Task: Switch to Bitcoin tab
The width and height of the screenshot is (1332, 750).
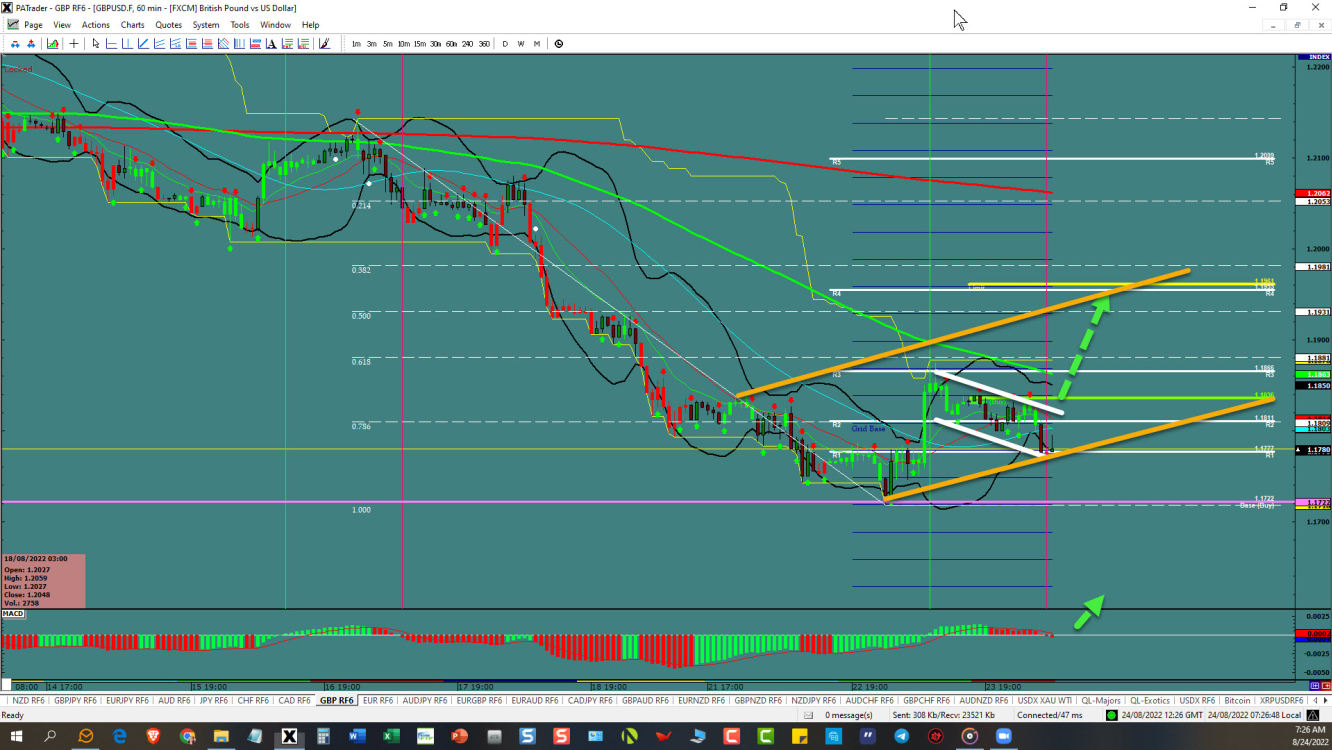Action: click(x=1238, y=700)
